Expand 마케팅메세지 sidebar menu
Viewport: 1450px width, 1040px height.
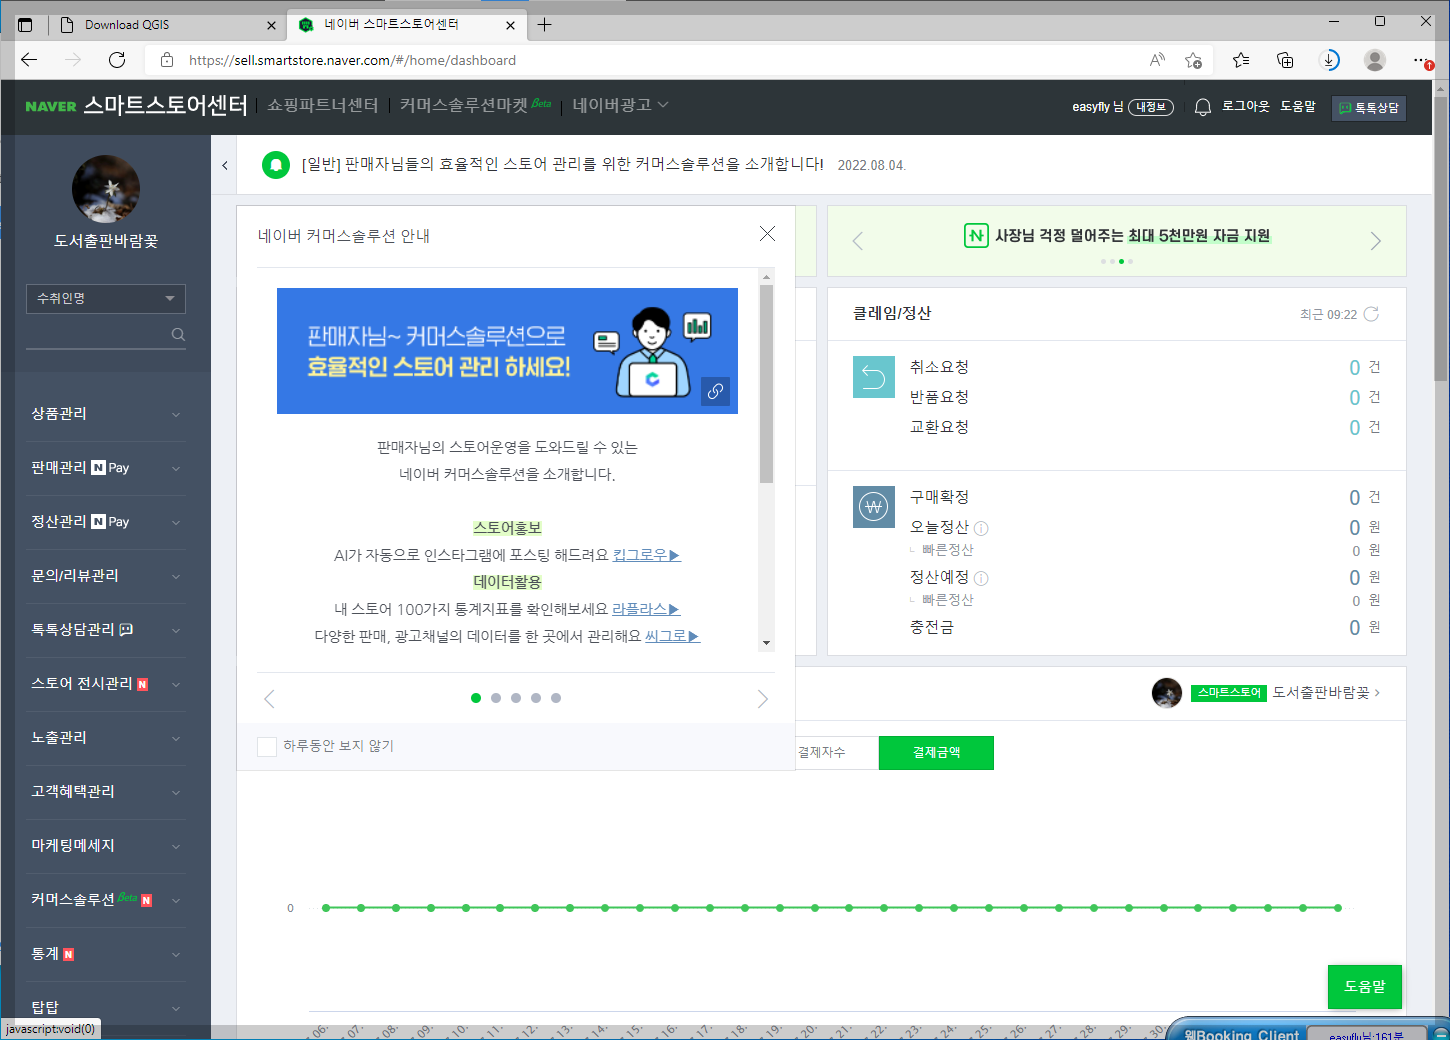click(x=106, y=846)
